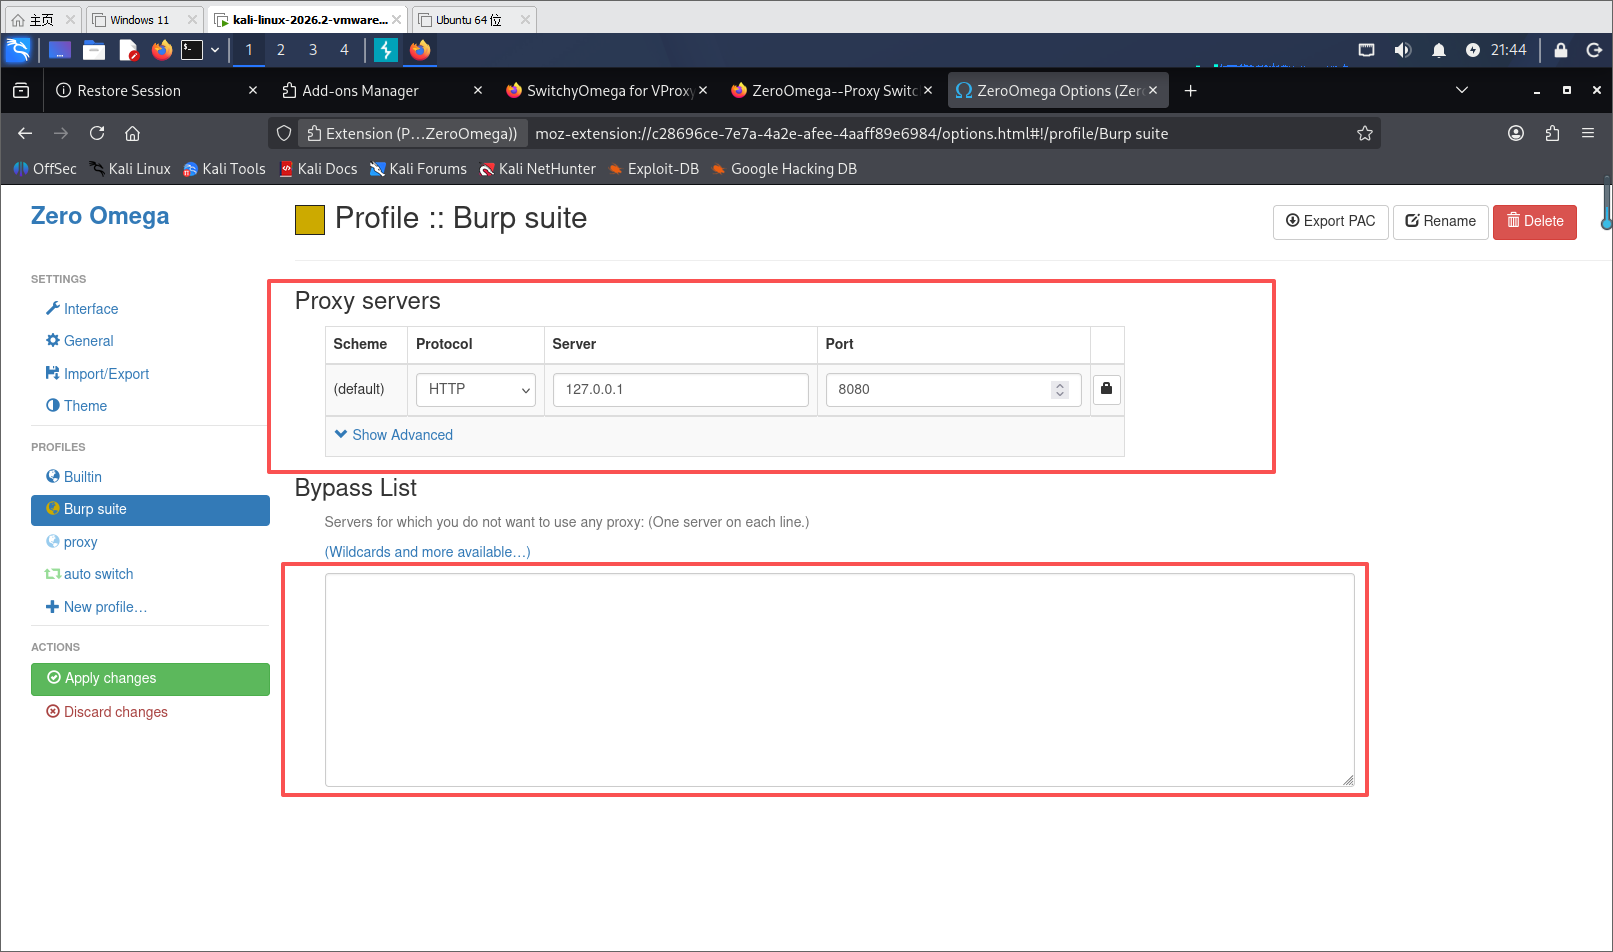Switch to the Windows 11 VM tab
Screen dimensions: 1613x952
(x=145, y=20)
